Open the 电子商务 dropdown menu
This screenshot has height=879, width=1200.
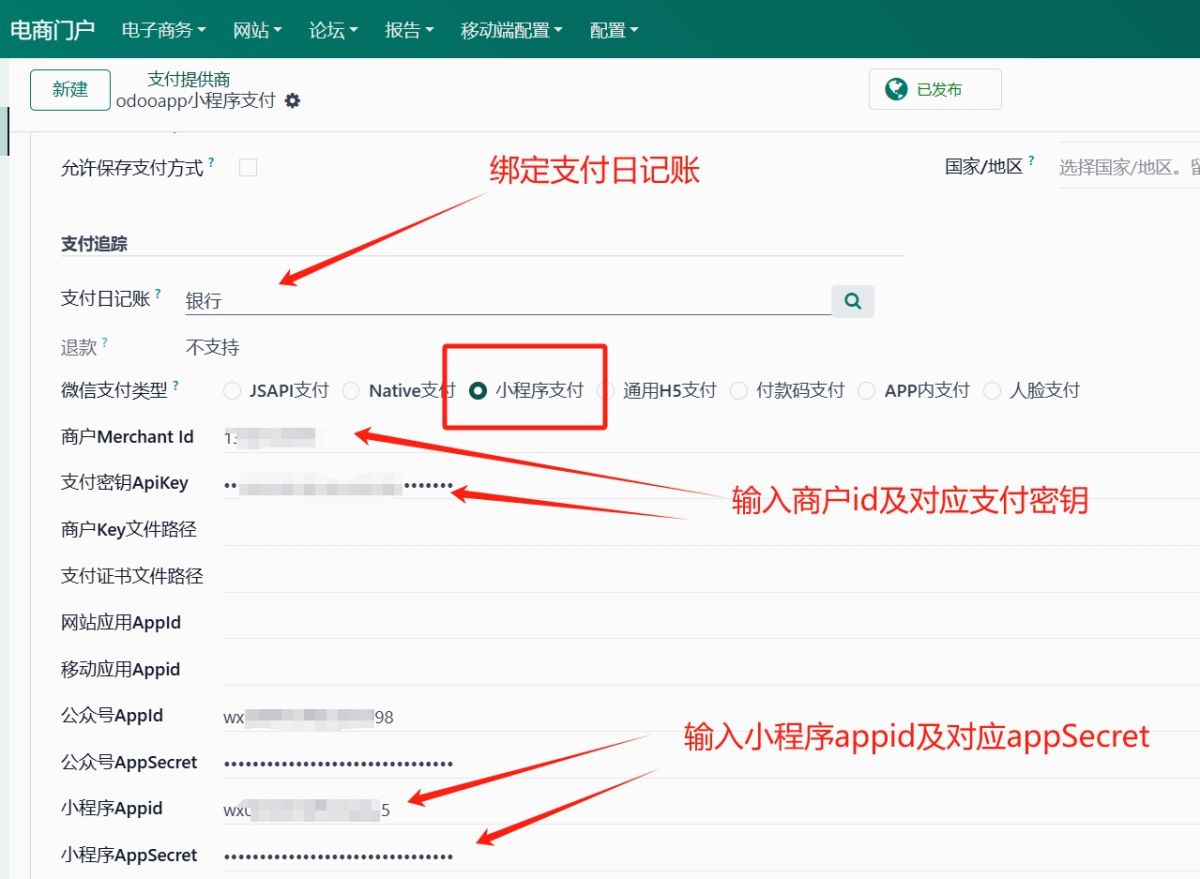click(163, 30)
